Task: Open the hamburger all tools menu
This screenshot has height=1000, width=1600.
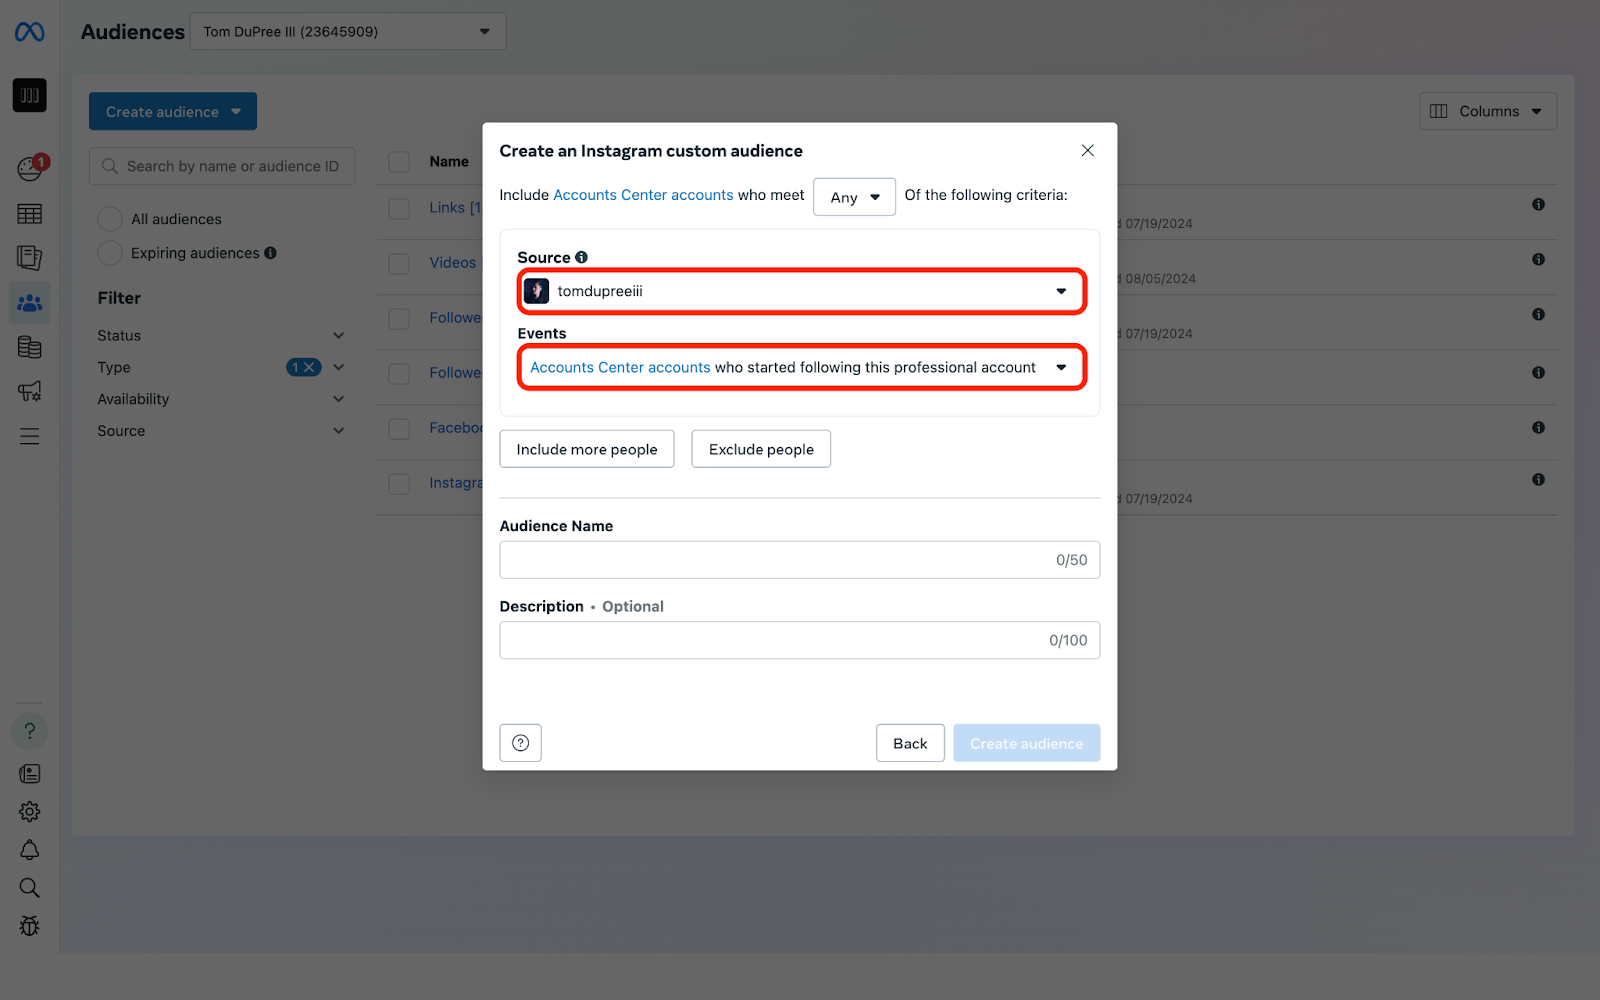Action: [x=29, y=436]
